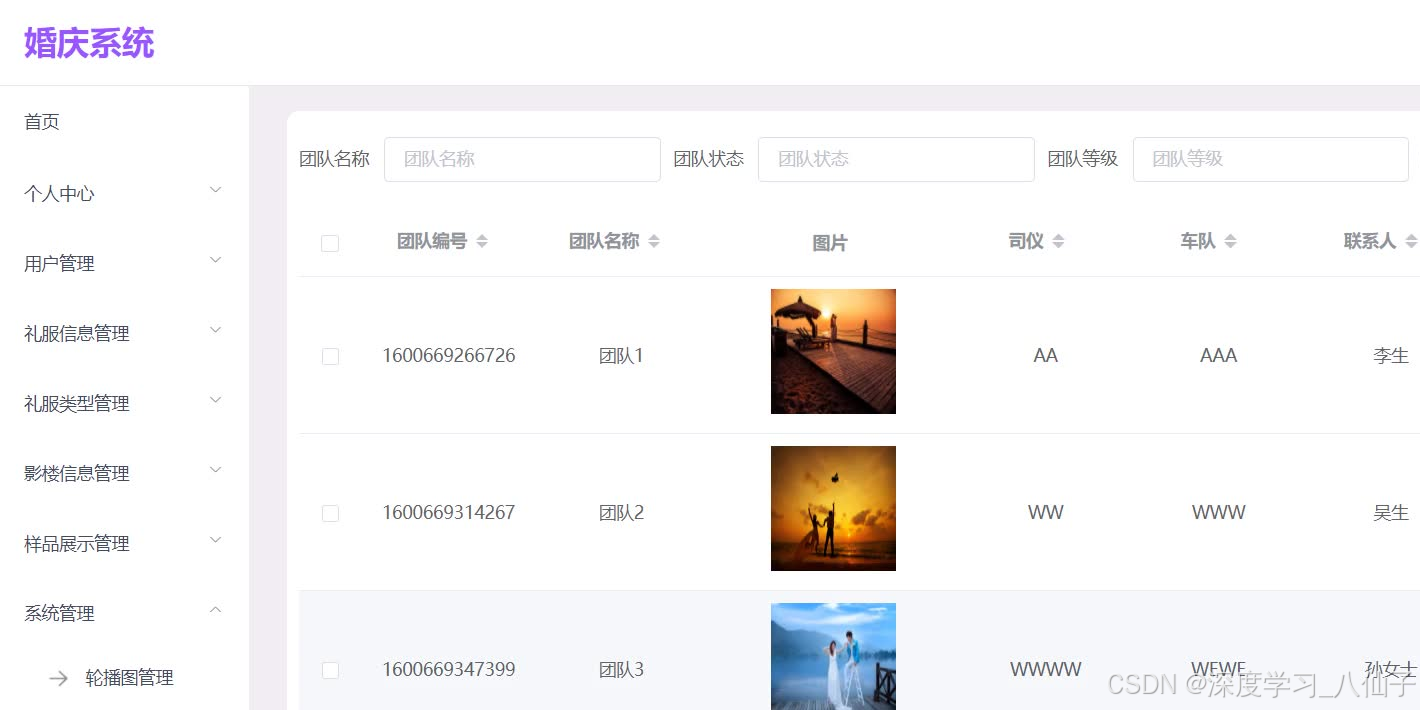Select the checkbox on the 团队2 row
This screenshot has width=1420, height=710.
pos(330,513)
